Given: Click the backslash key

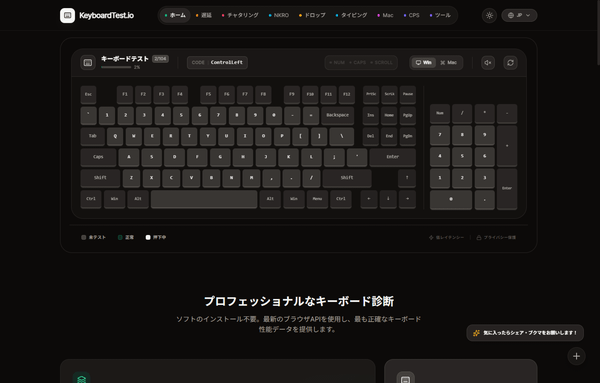Looking at the screenshot, I should tap(342, 136).
